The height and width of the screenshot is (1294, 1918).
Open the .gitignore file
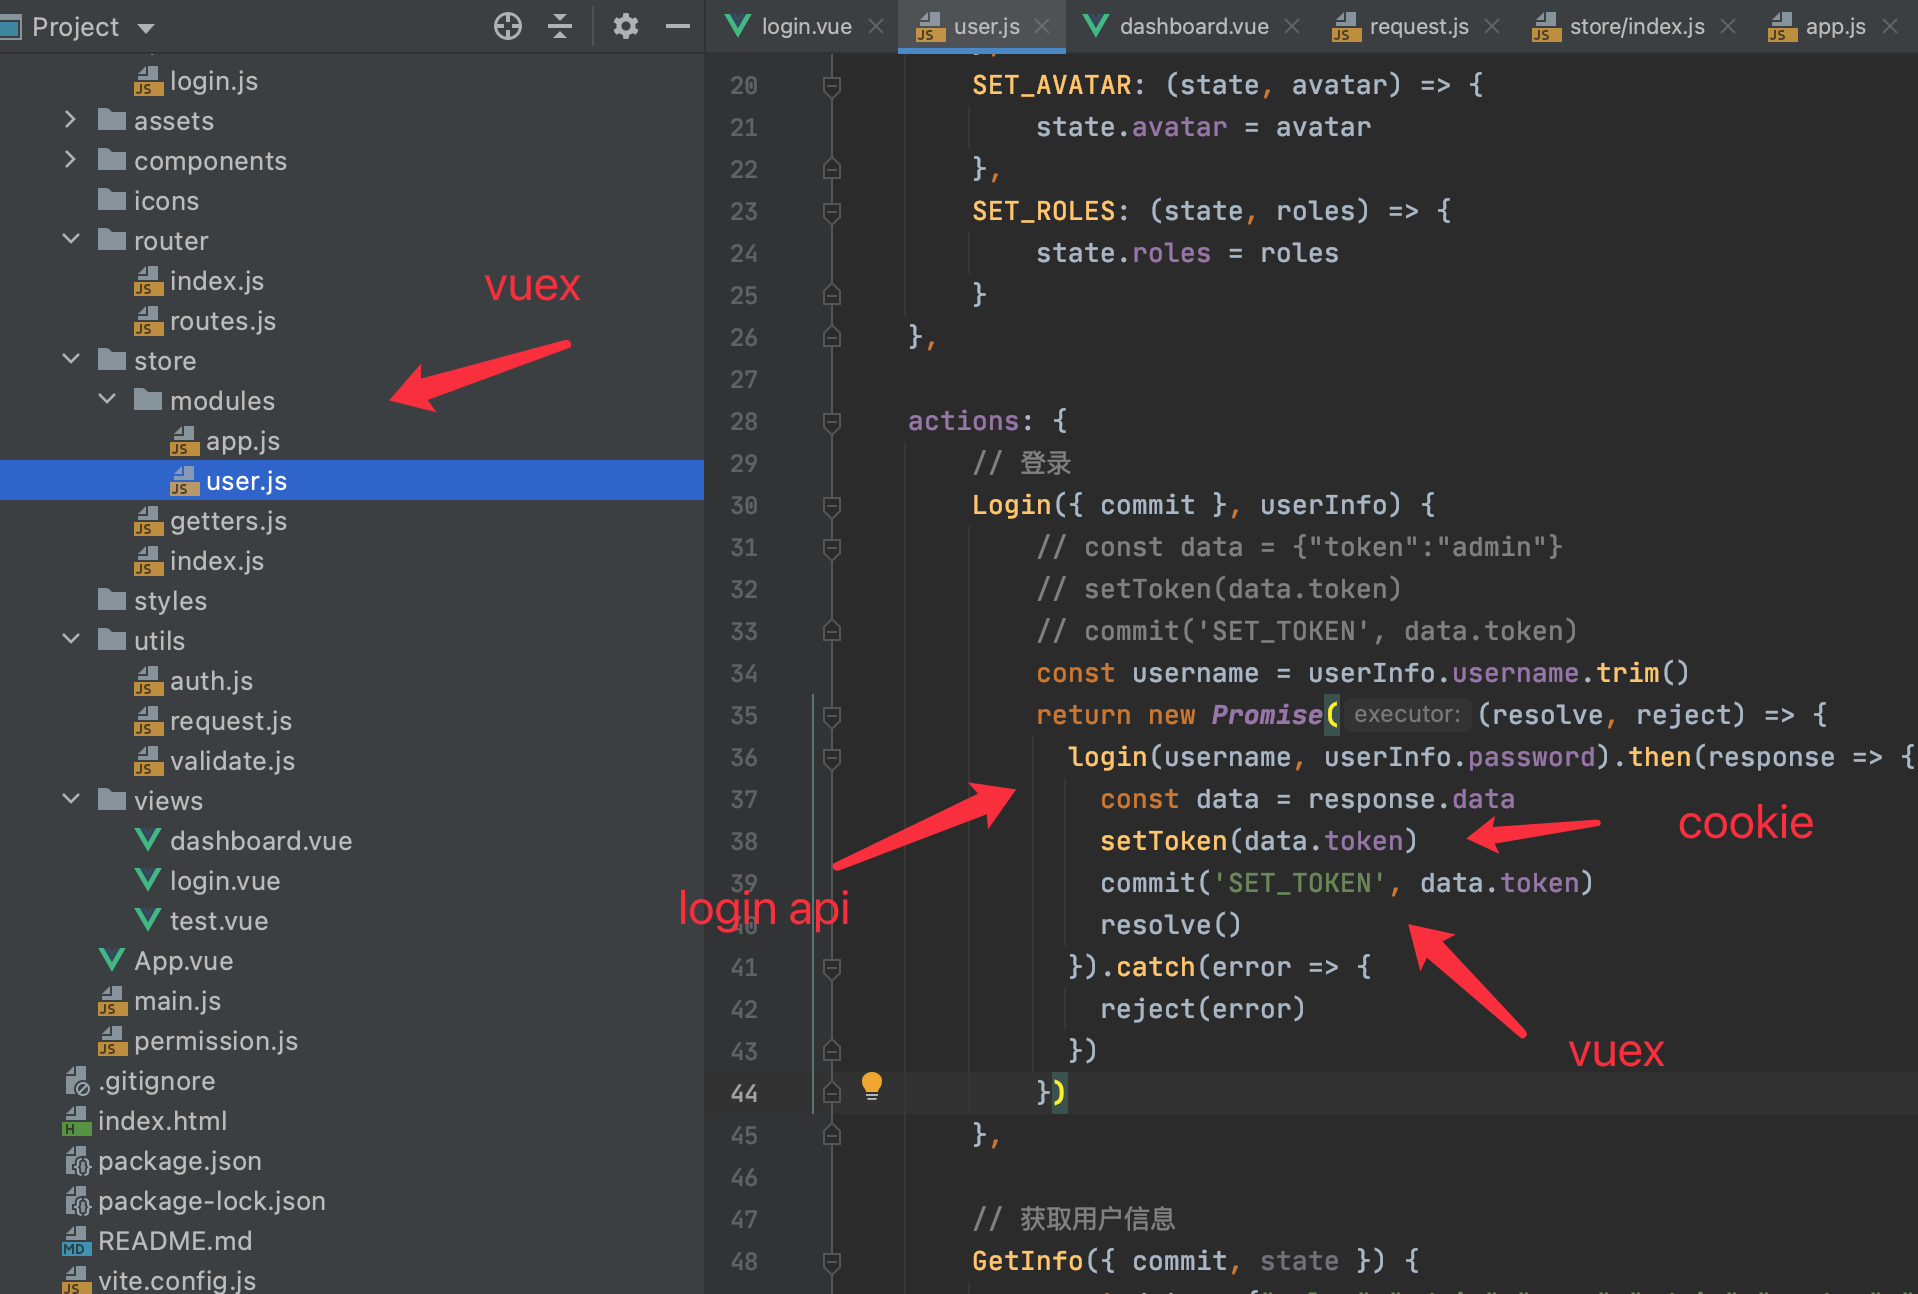tap(139, 1081)
